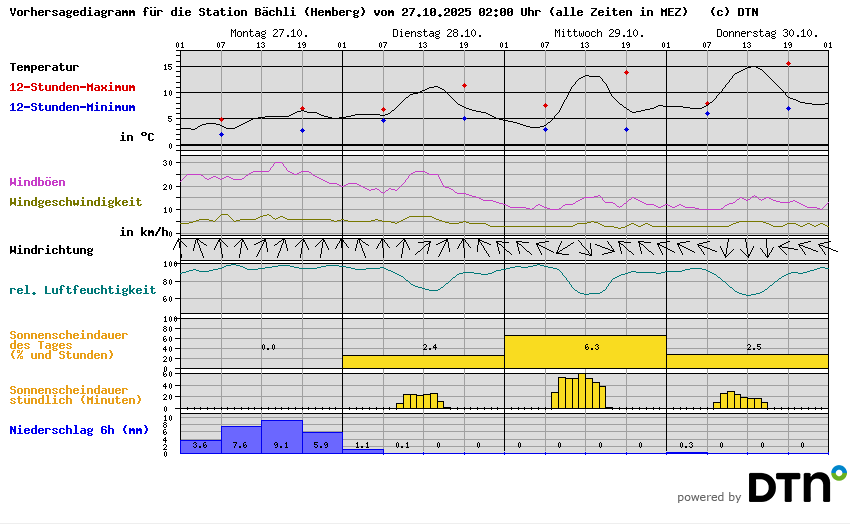The width and height of the screenshot is (850, 524).
Task: Click the 9.1 mm precipitation bar
Action: pyautogui.click(x=281, y=437)
